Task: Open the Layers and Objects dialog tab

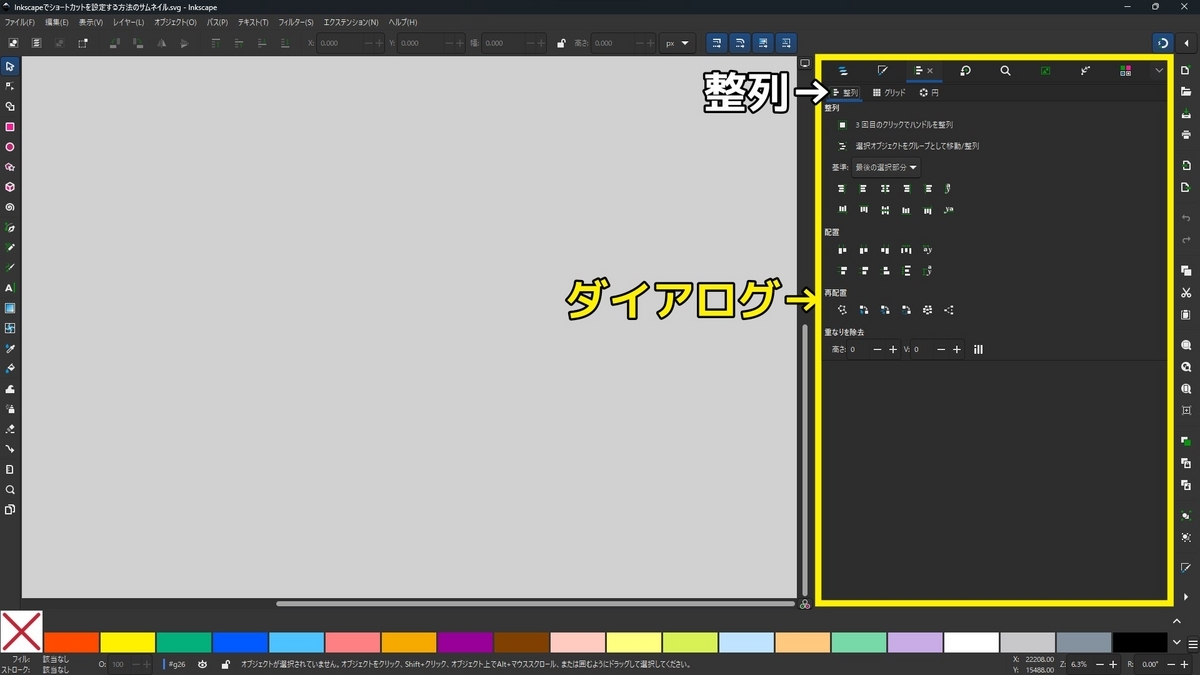Action: point(843,71)
